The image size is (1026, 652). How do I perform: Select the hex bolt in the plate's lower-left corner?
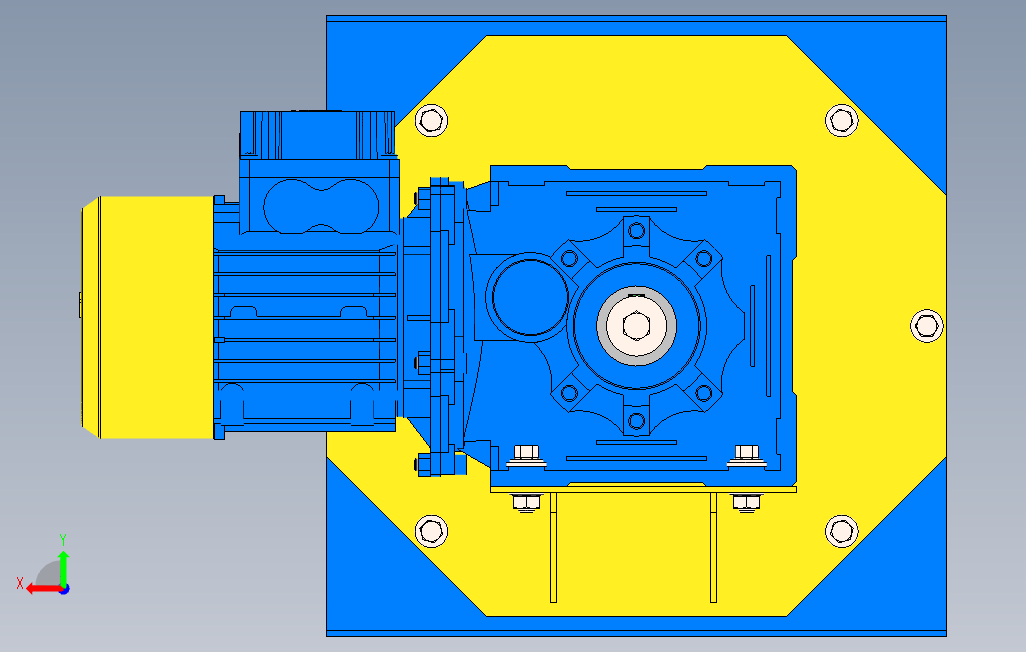(431, 531)
